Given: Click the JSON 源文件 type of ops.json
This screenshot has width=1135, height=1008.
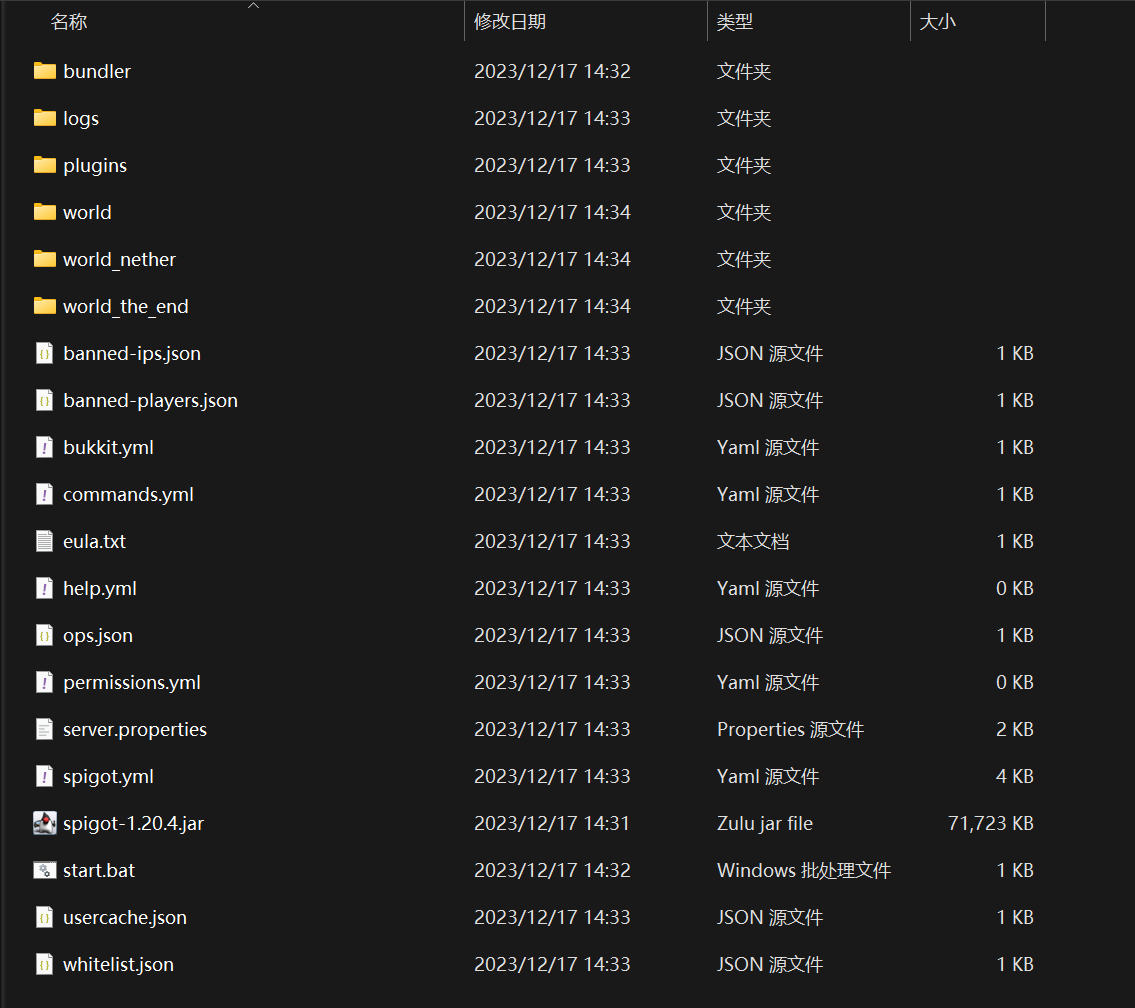Looking at the screenshot, I should tap(769, 635).
